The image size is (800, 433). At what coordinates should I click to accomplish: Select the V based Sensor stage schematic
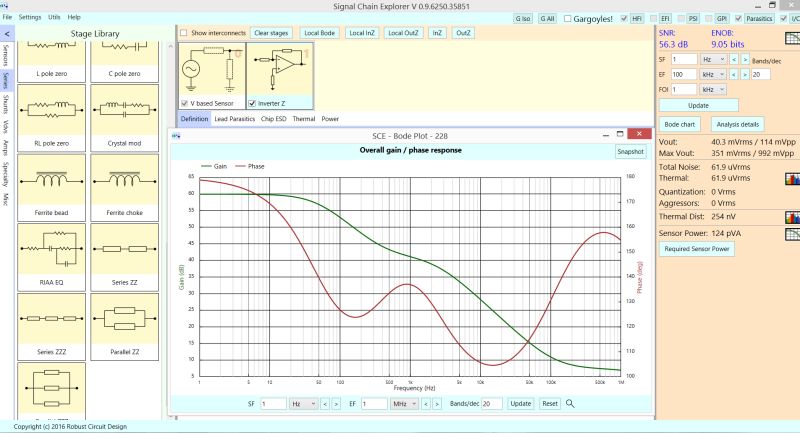click(212, 70)
